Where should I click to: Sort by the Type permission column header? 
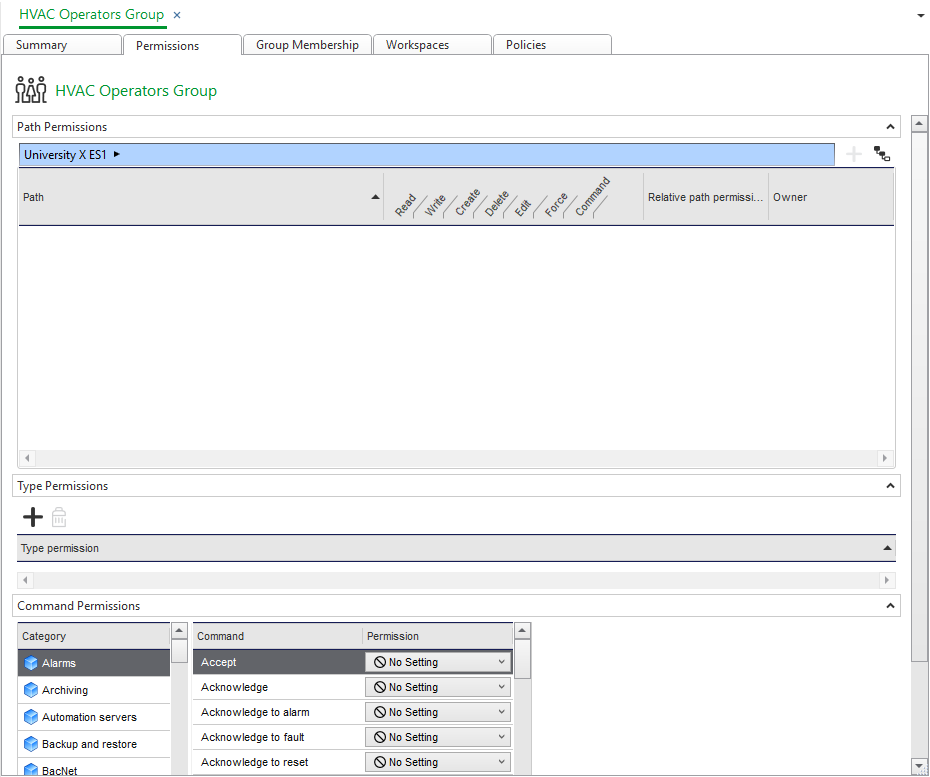[x=456, y=548]
